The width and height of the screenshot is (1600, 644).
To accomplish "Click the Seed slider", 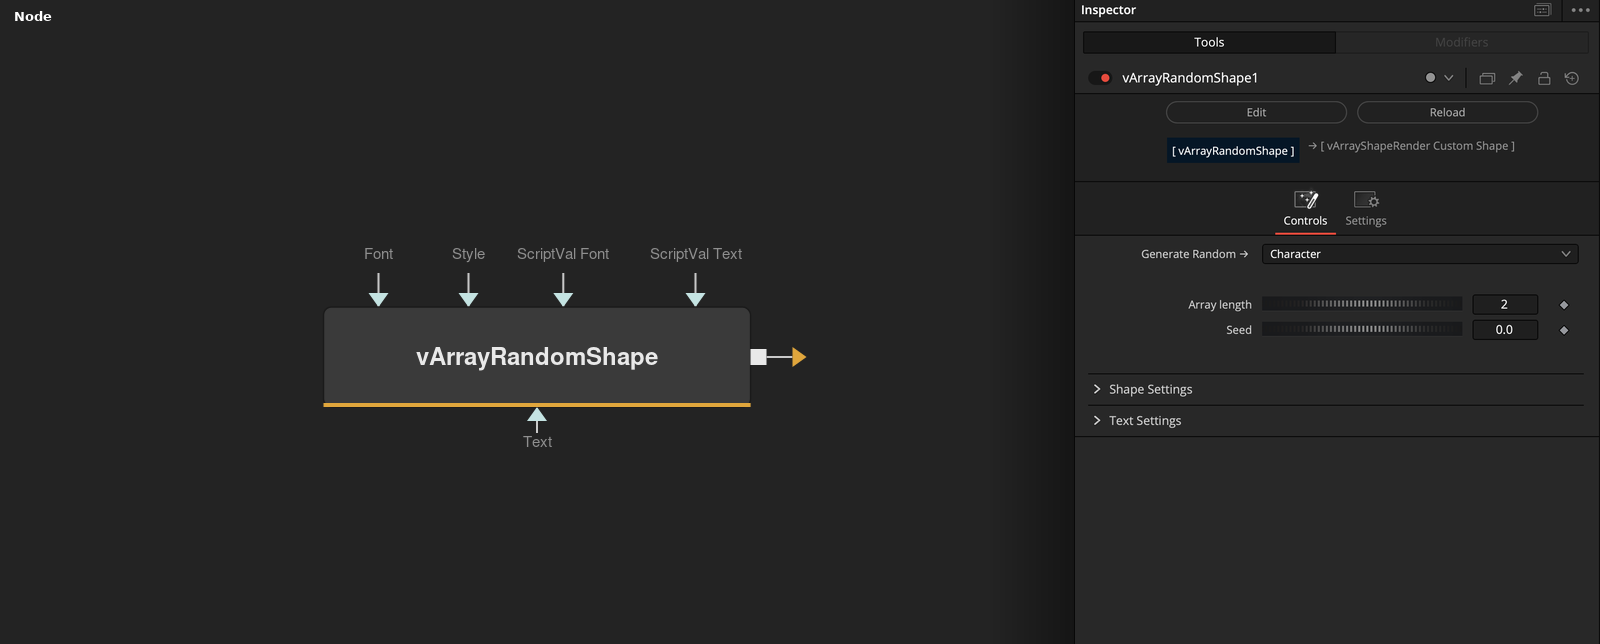I will click(x=1362, y=329).
